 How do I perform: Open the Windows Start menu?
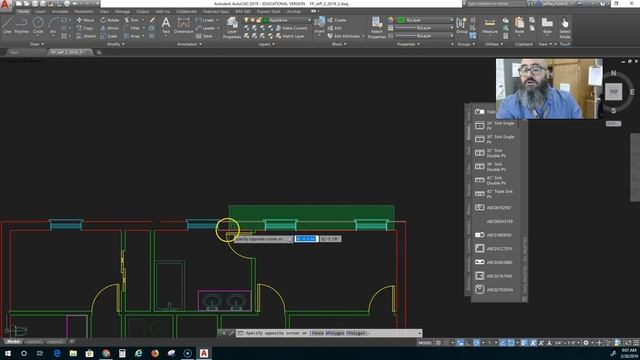[7, 353]
